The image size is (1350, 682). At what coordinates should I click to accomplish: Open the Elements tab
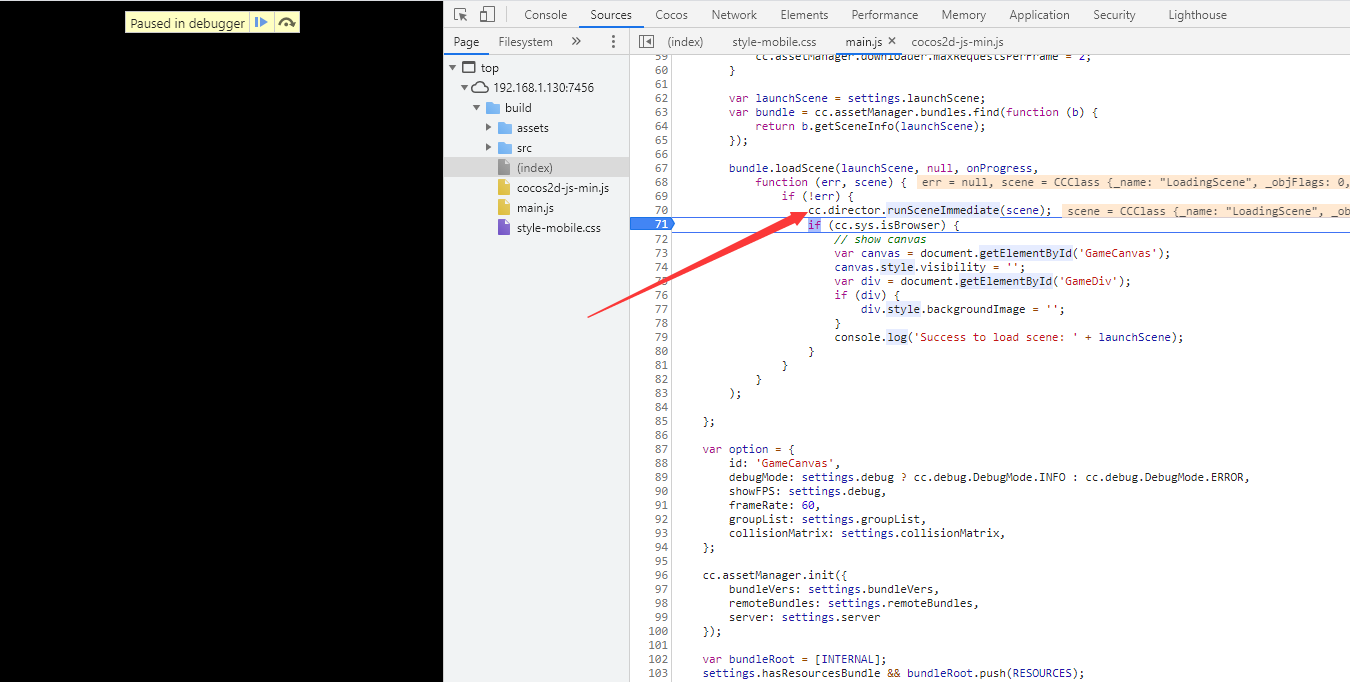(x=804, y=15)
